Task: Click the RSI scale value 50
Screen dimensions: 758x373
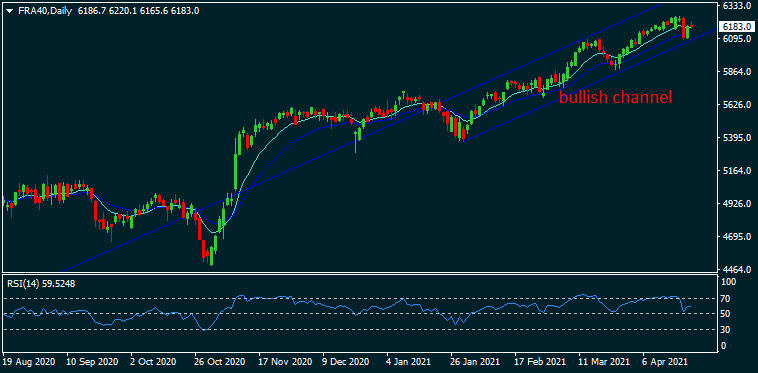Action: click(725, 314)
